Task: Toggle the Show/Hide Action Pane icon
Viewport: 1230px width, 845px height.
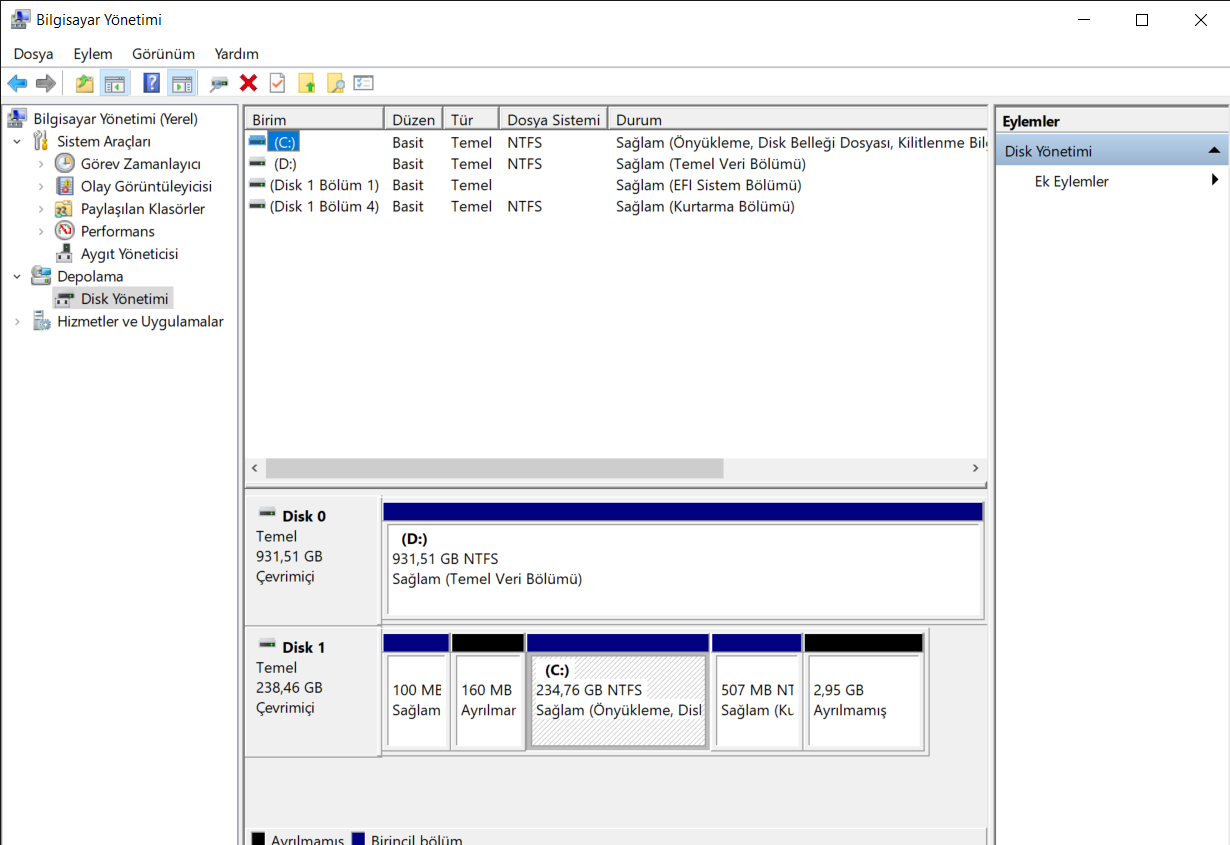Action: pos(181,83)
